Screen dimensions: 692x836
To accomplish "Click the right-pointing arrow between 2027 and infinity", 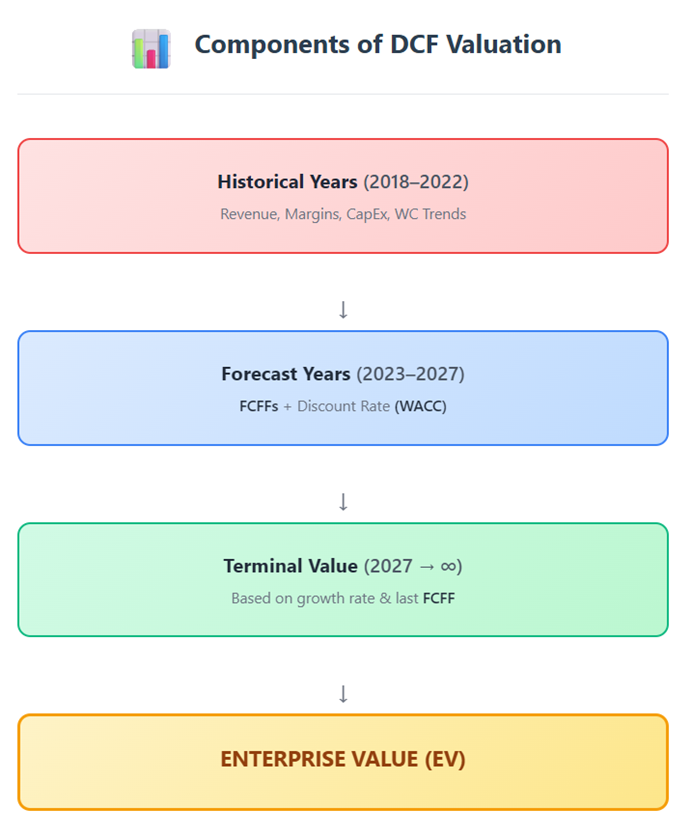I will click(x=425, y=567).
